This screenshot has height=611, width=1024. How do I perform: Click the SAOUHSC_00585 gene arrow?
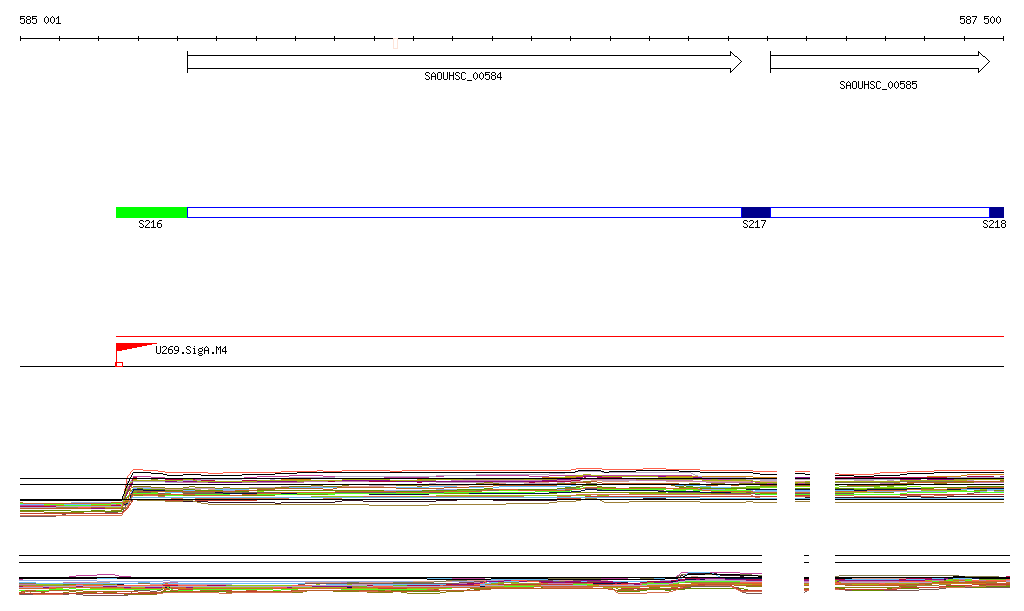tap(879, 62)
